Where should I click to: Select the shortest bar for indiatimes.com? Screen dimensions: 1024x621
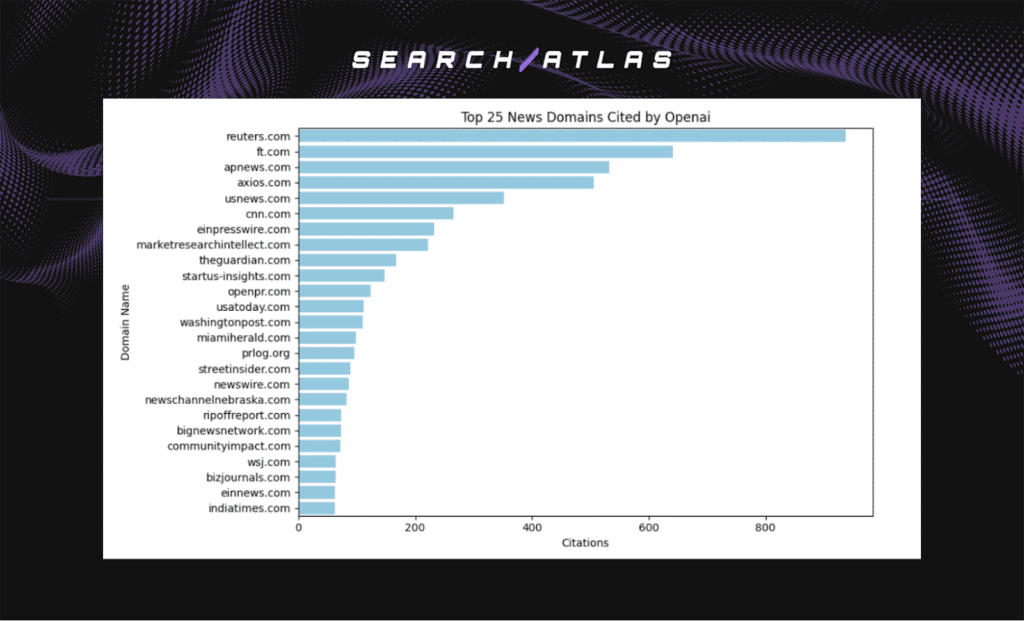coord(315,507)
